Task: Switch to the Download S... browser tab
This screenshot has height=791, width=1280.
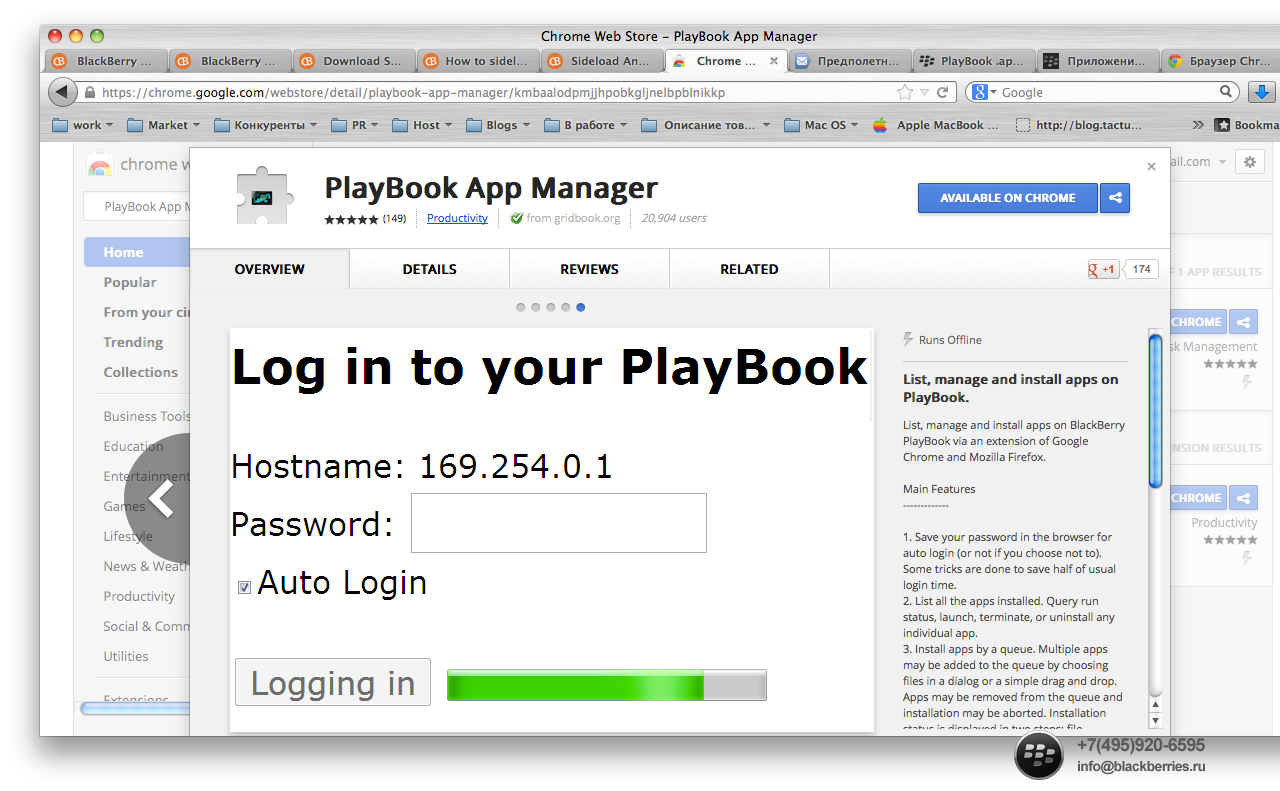Action: 354,61
